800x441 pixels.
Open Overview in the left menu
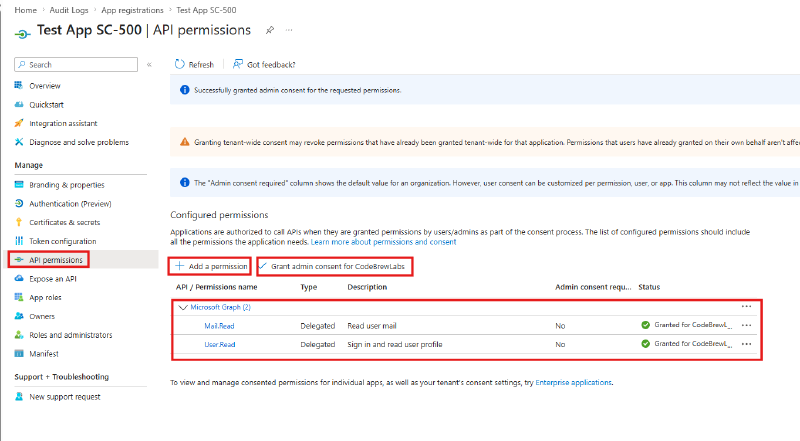pos(45,86)
